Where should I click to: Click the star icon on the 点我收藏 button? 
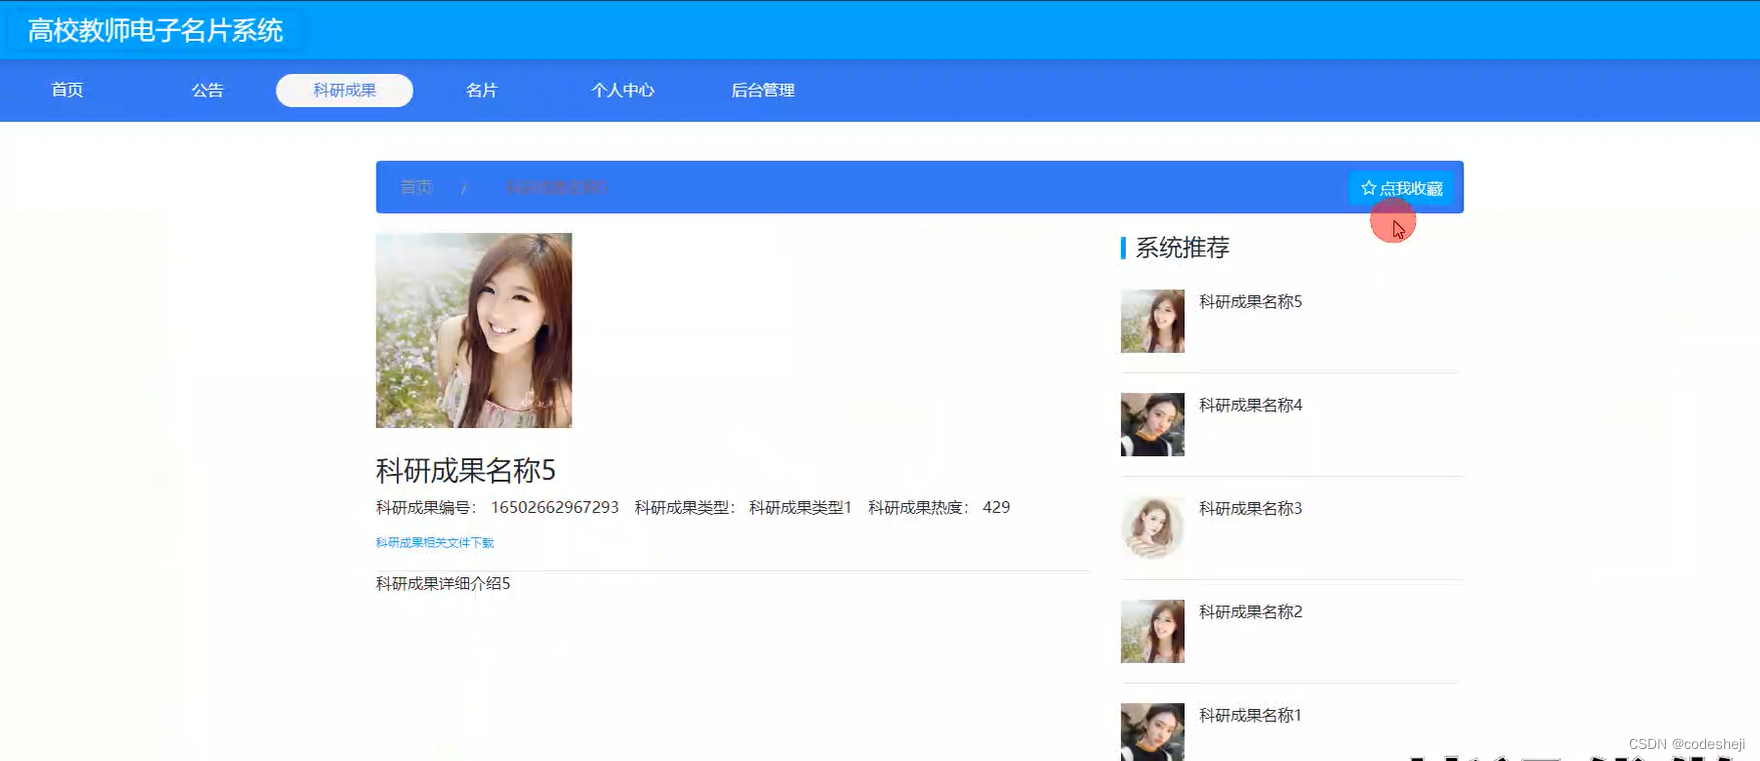pyautogui.click(x=1368, y=188)
